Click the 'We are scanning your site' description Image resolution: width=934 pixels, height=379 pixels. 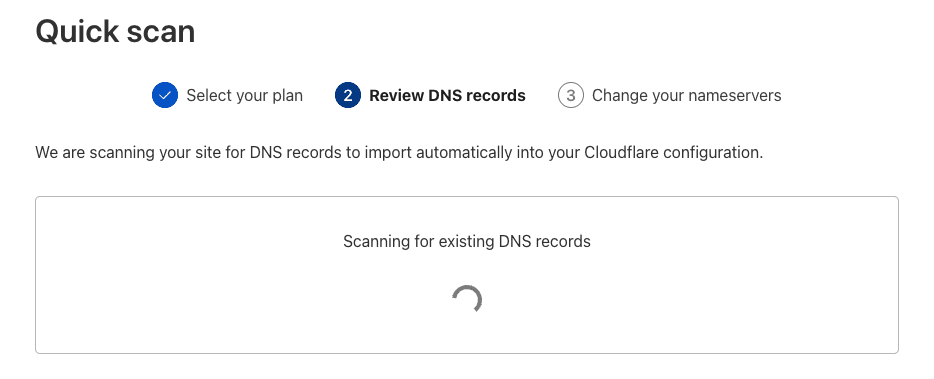point(399,153)
